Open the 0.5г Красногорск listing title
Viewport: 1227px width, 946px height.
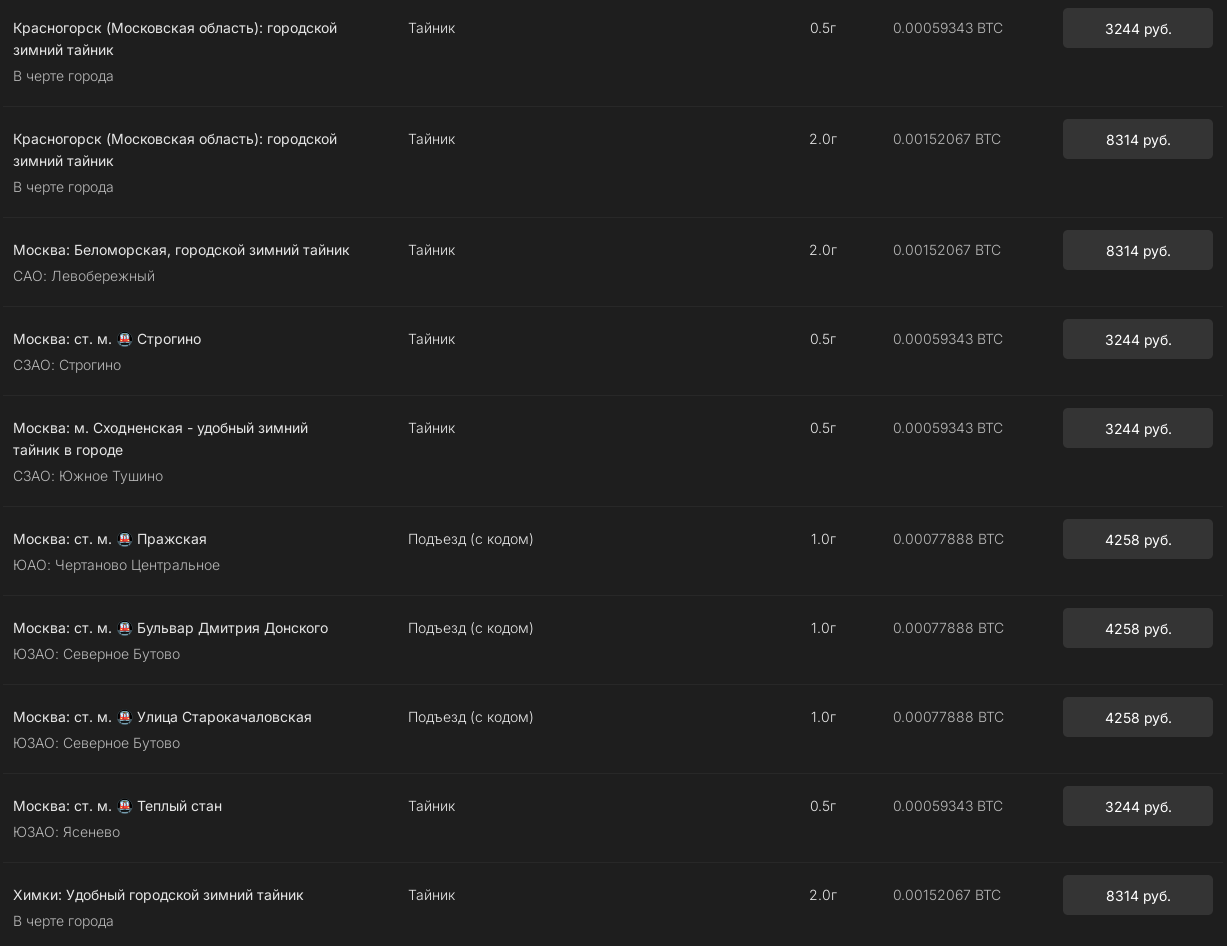click(x=175, y=39)
